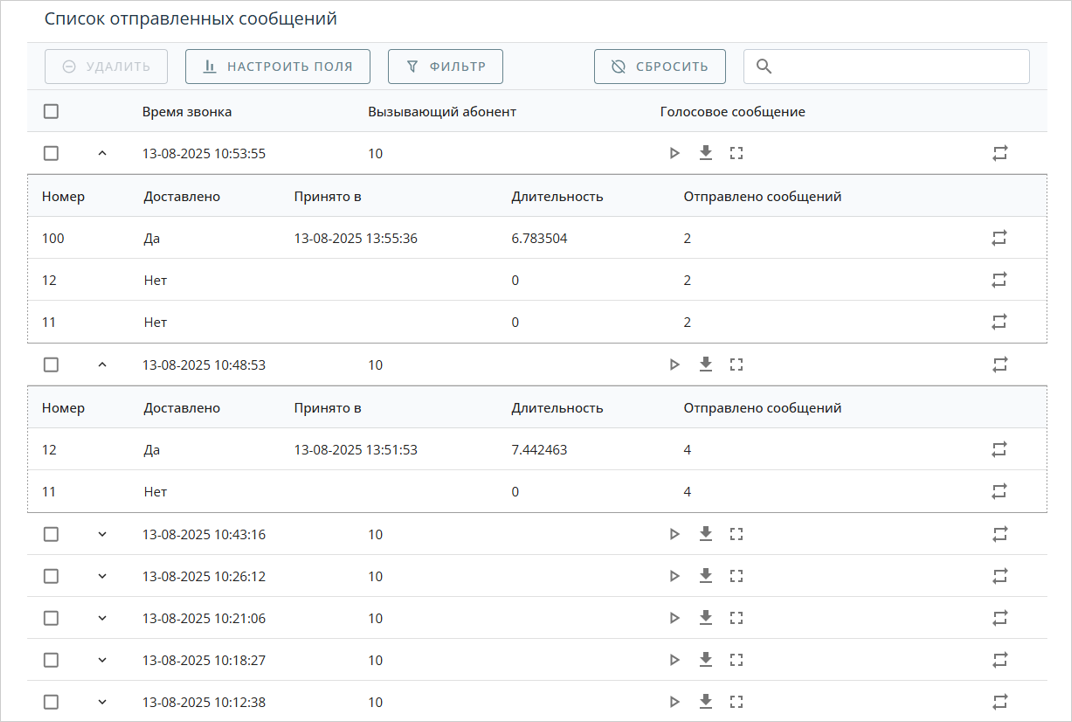Download the 10:21:06 voice message
Screen dimensions: 1072x722
click(x=705, y=619)
